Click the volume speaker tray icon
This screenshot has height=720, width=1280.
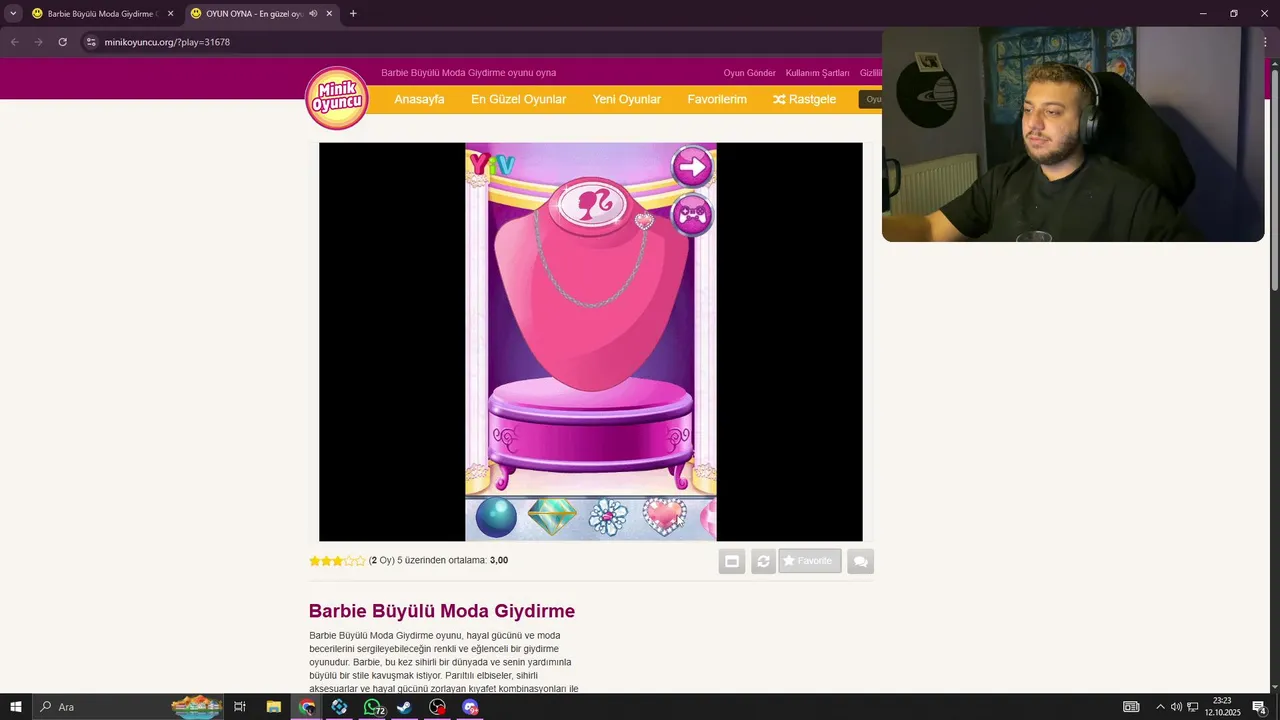click(x=1176, y=707)
